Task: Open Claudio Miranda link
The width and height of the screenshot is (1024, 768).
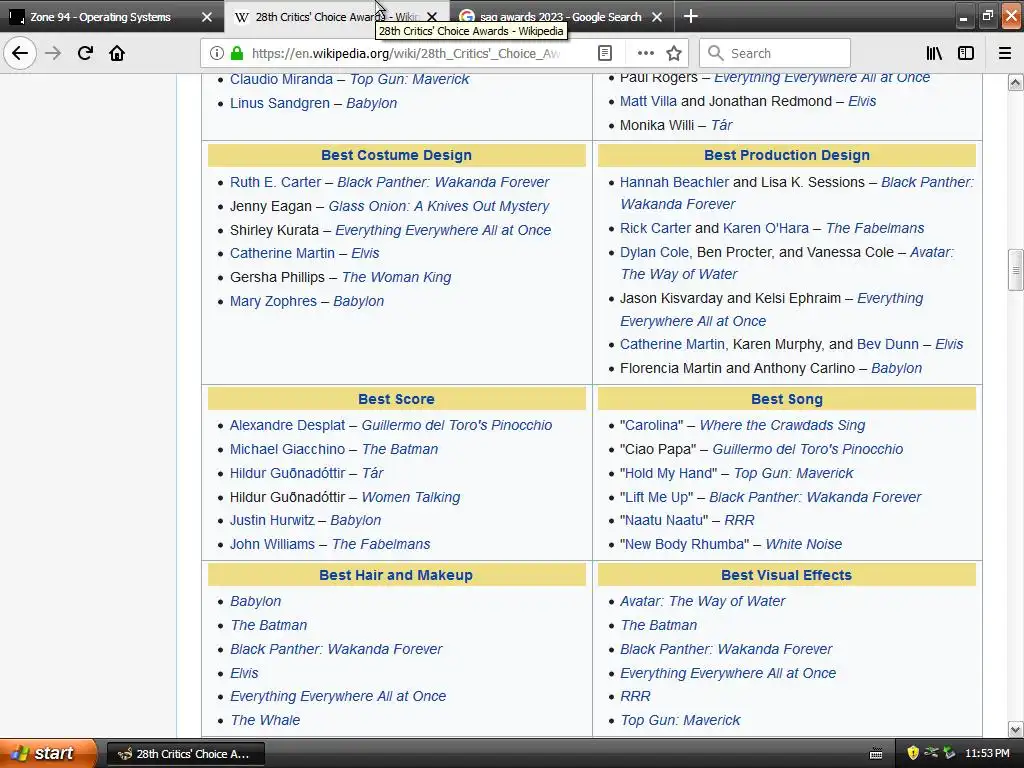Action: pos(281,80)
